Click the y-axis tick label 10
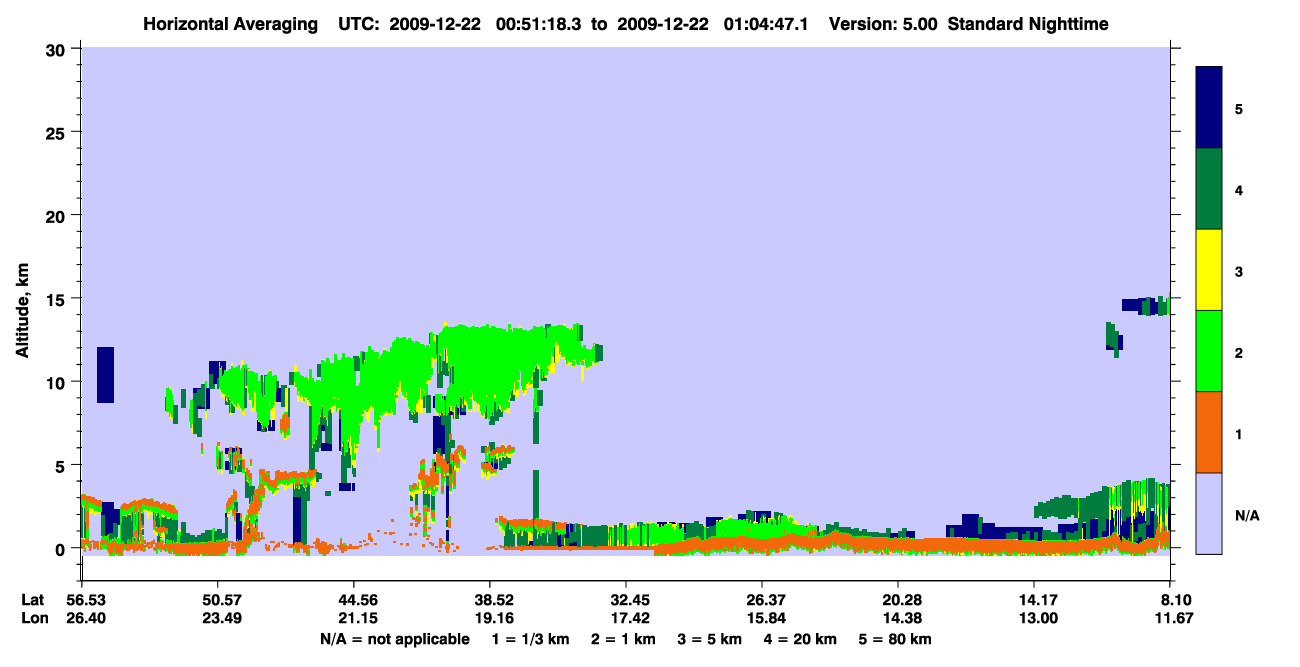This screenshot has height=667, width=1300. 58,382
